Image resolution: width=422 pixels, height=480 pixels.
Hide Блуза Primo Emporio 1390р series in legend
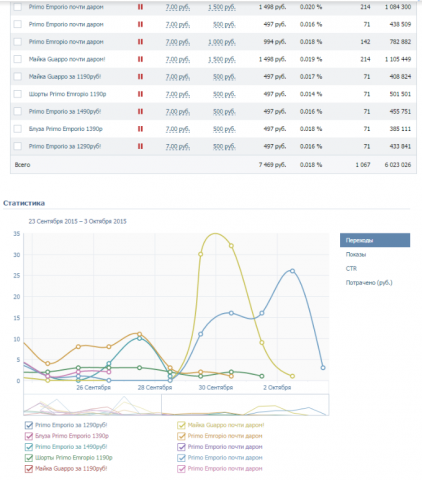click(29, 436)
